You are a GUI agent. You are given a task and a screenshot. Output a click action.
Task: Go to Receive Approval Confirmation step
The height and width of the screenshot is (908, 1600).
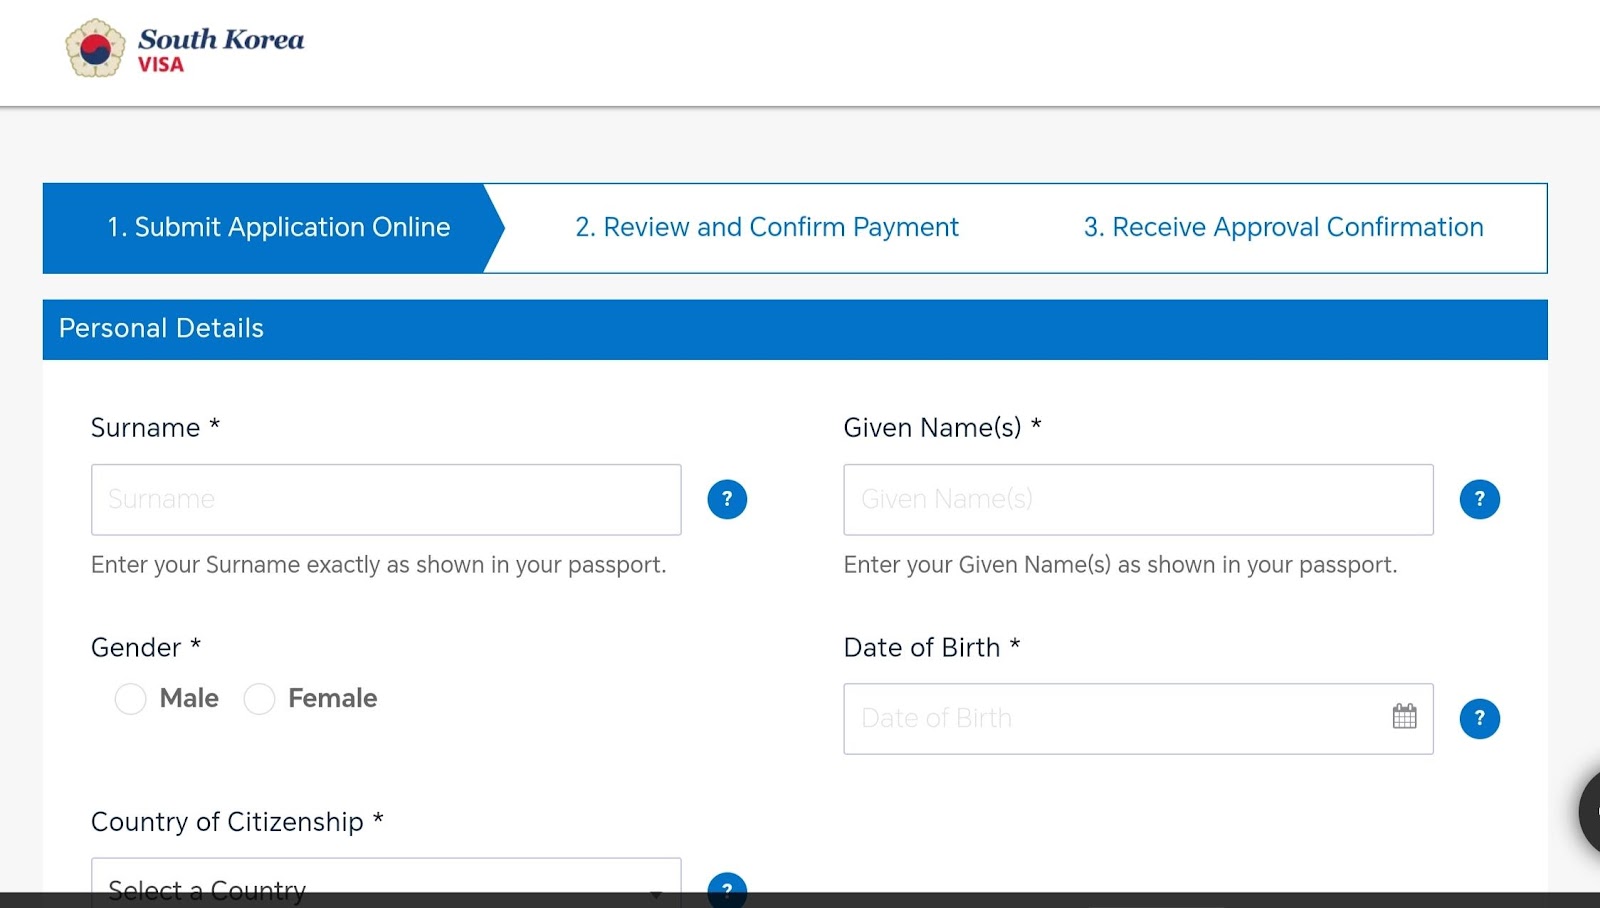1283,228
